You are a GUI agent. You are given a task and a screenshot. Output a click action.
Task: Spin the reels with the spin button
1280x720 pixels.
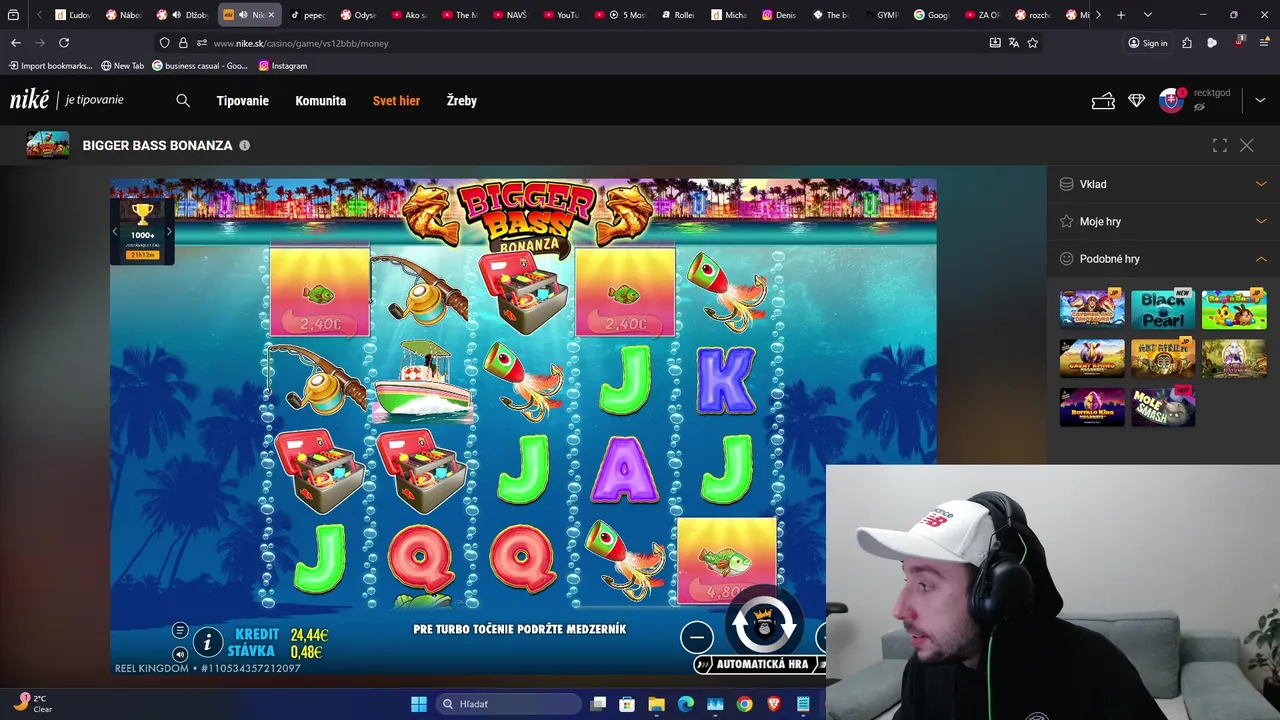click(764, 626)
